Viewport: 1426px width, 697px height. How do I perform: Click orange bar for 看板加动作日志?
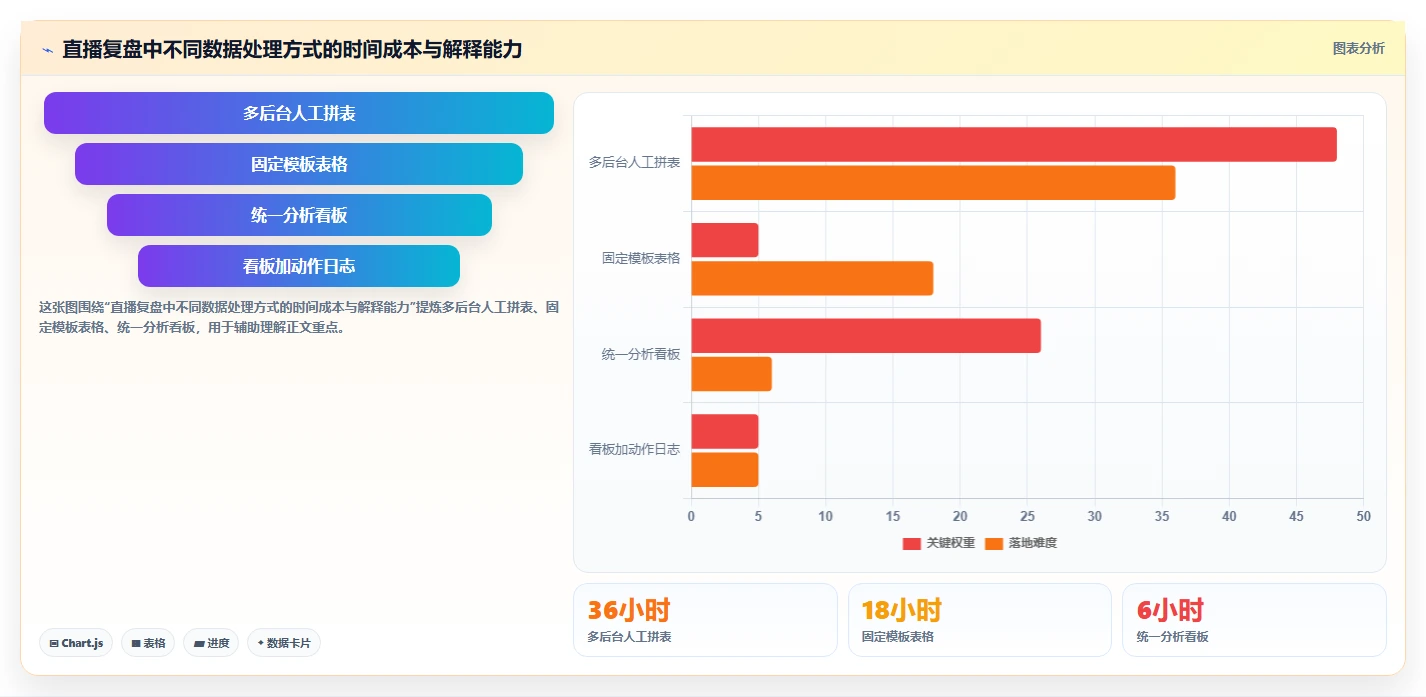725,470
